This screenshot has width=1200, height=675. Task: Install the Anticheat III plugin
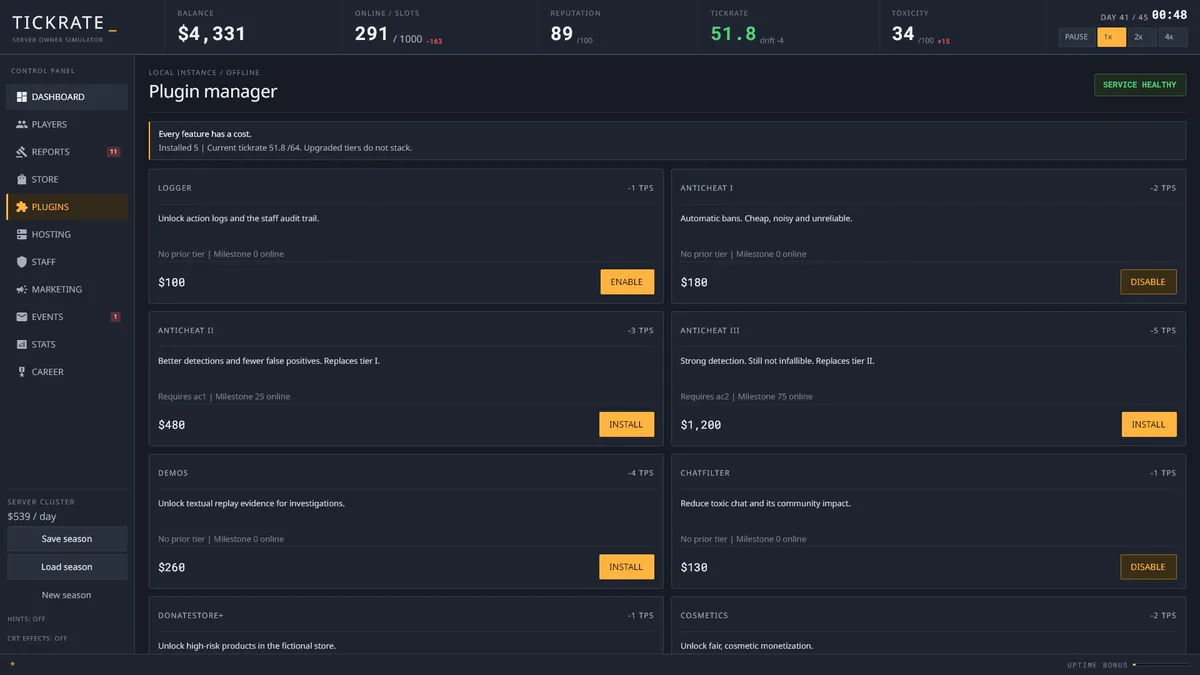(x=1148, y=424)
